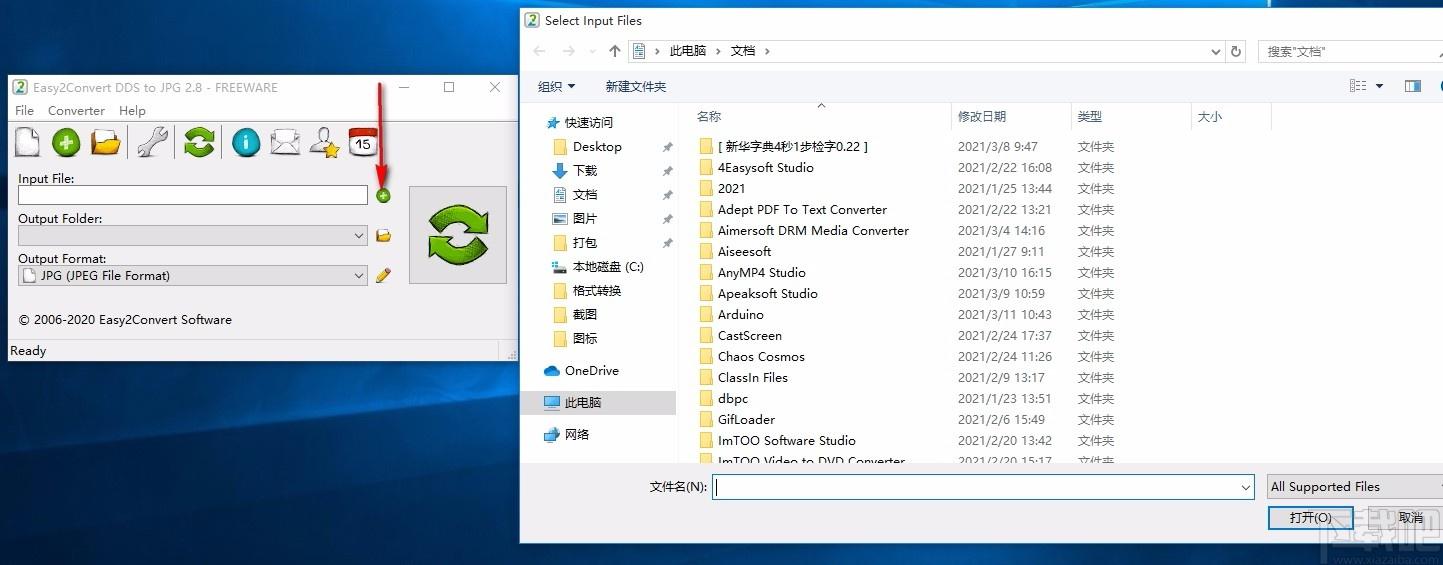Open the All Supported Files type dropdown
Viewport: 1443px width, 565px height.
(1354, 487)
